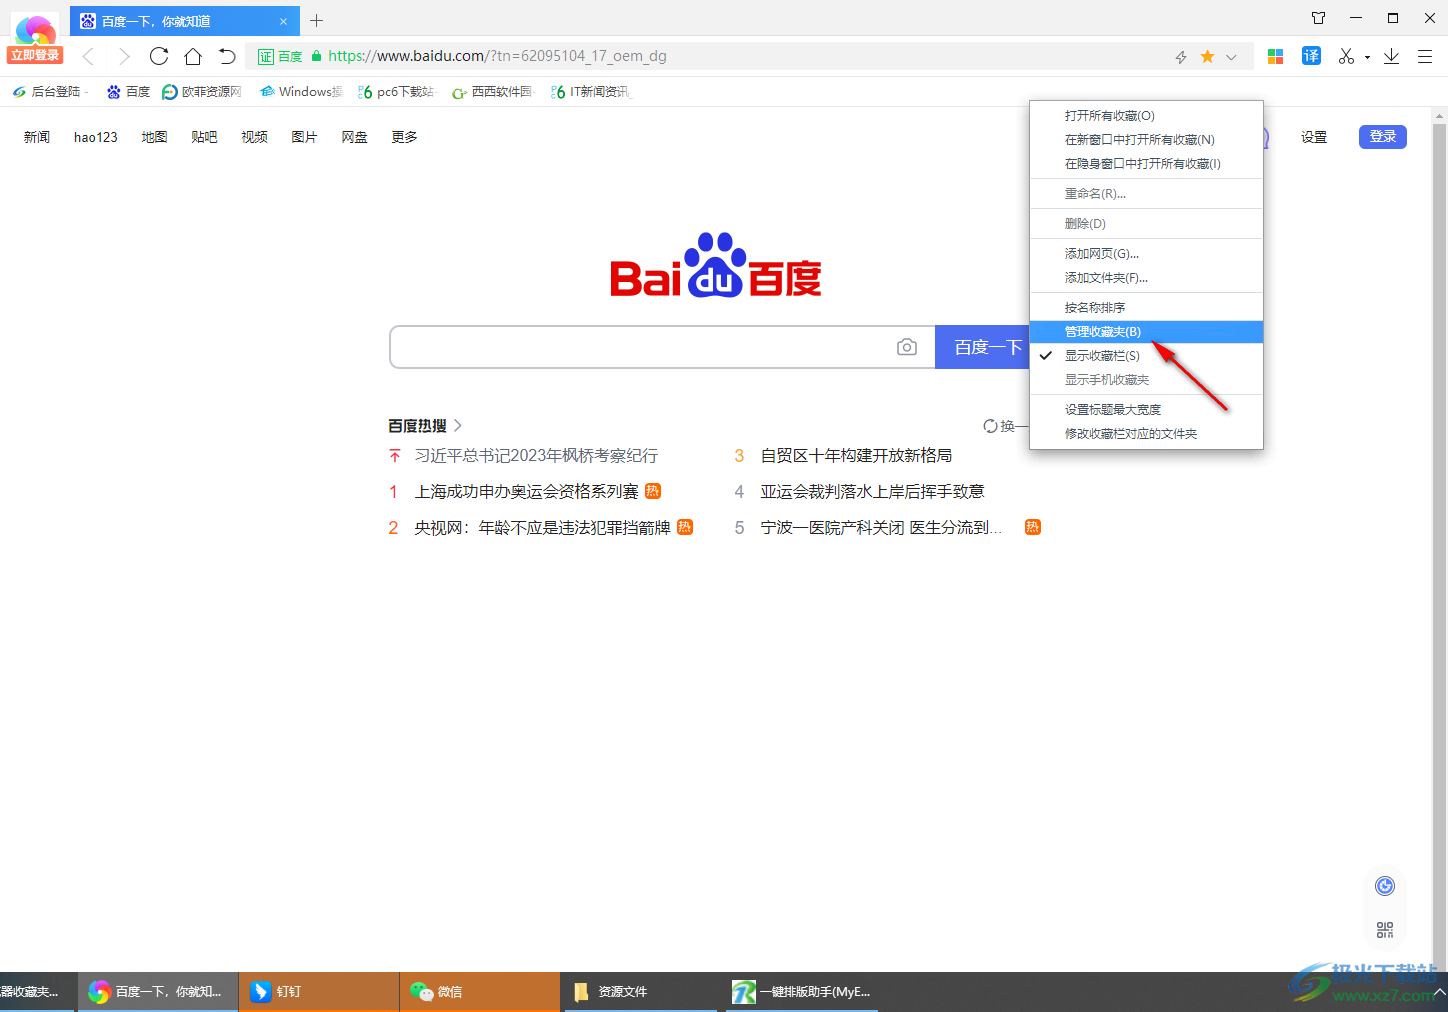
Task: Click the undo/restore closed tab icon
Action: point(227,56)
